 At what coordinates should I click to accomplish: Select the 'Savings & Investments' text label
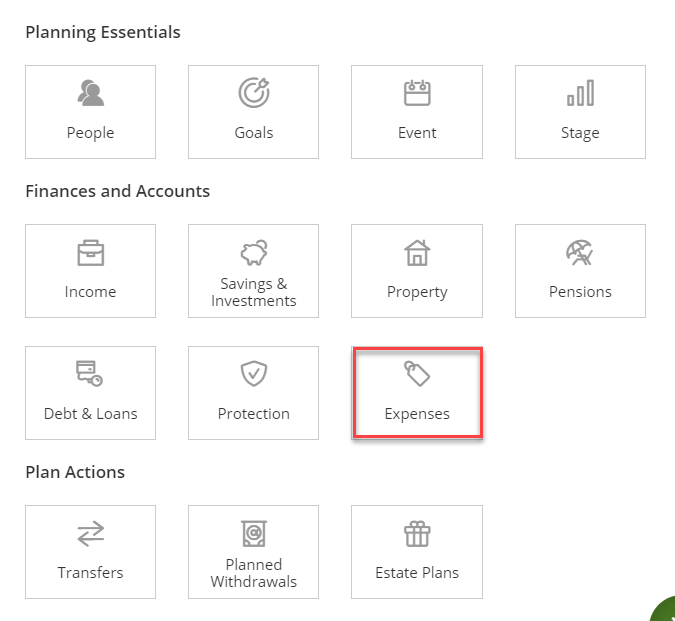pyautogui.click(x=253, y=292)
